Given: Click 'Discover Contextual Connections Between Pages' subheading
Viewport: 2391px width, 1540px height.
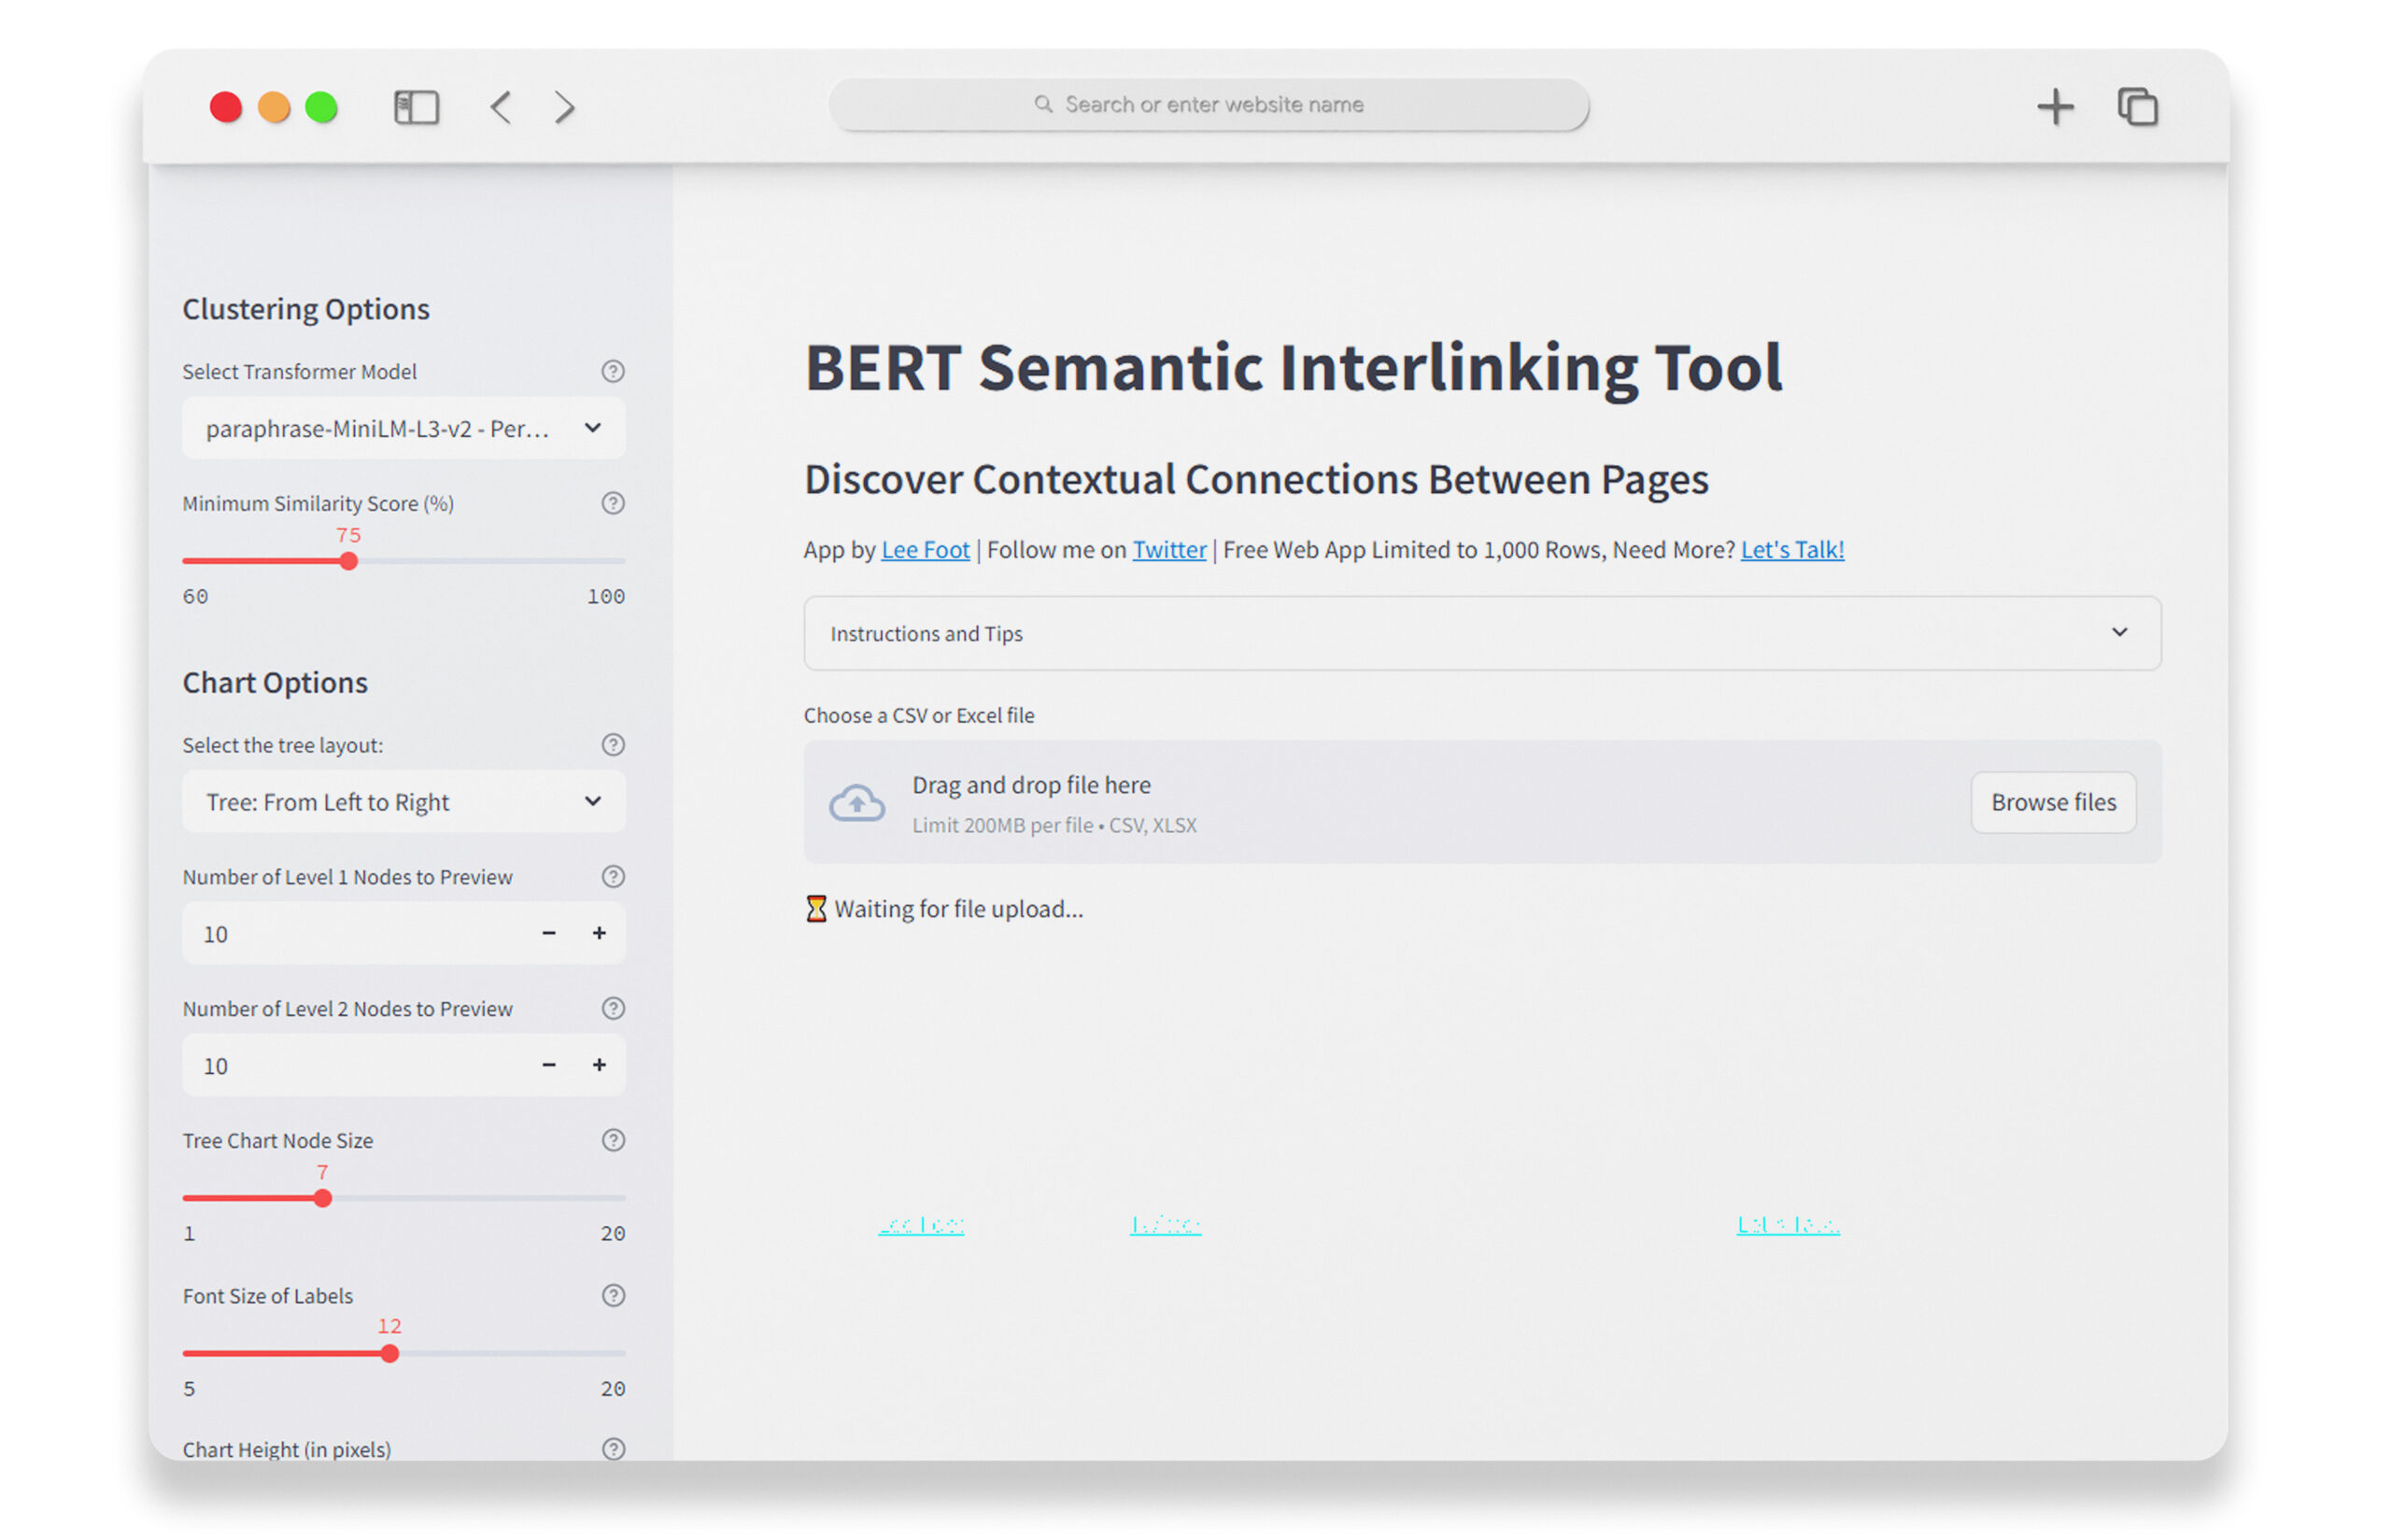Looking at the screenshot, I should pos(1256,479).
